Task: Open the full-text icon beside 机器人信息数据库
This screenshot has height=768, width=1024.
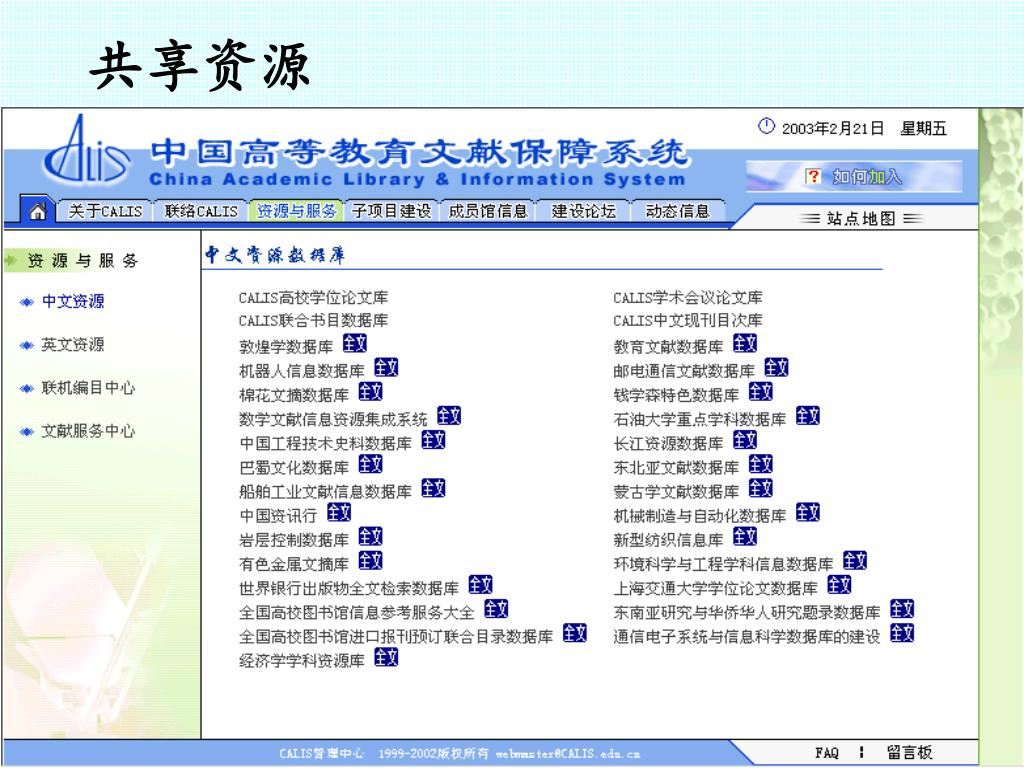Action: [x=386, y=368]
